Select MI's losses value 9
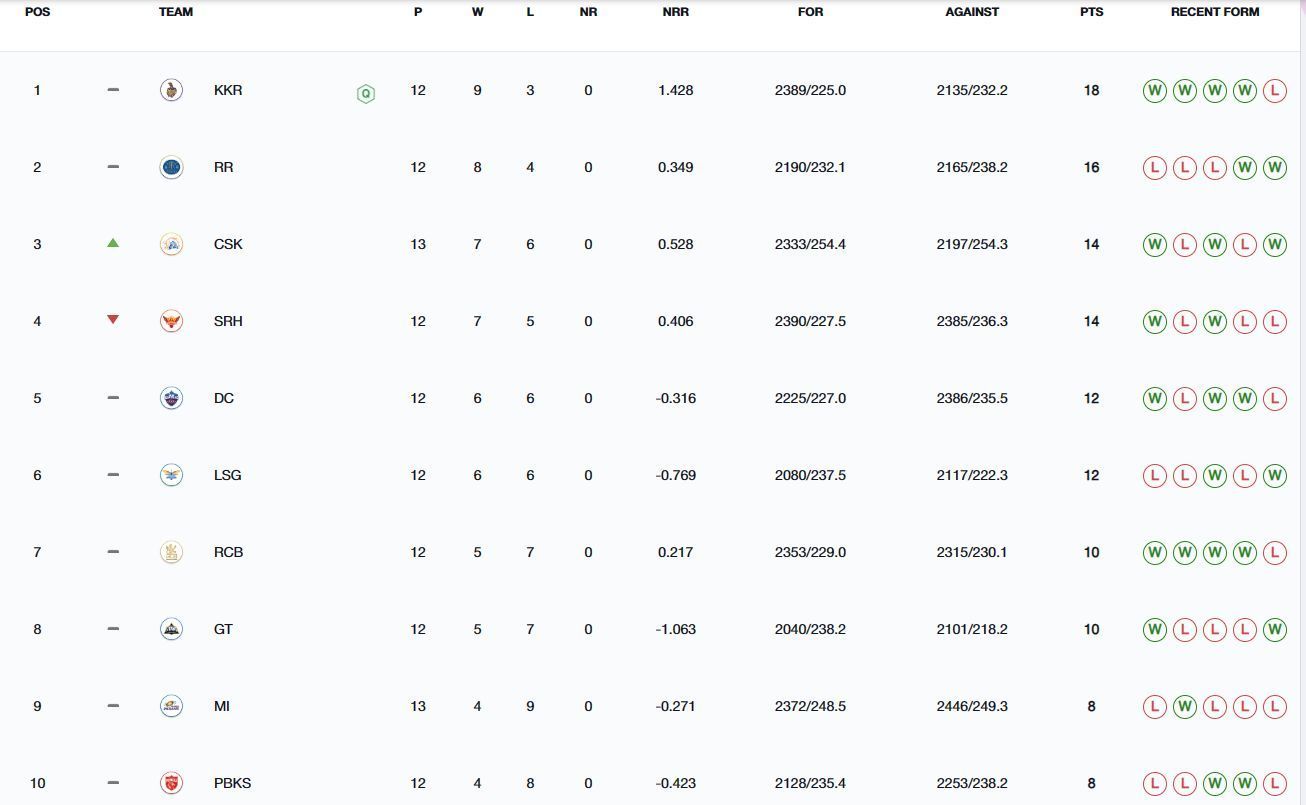 pyautogui.click(x=530, y=706)
